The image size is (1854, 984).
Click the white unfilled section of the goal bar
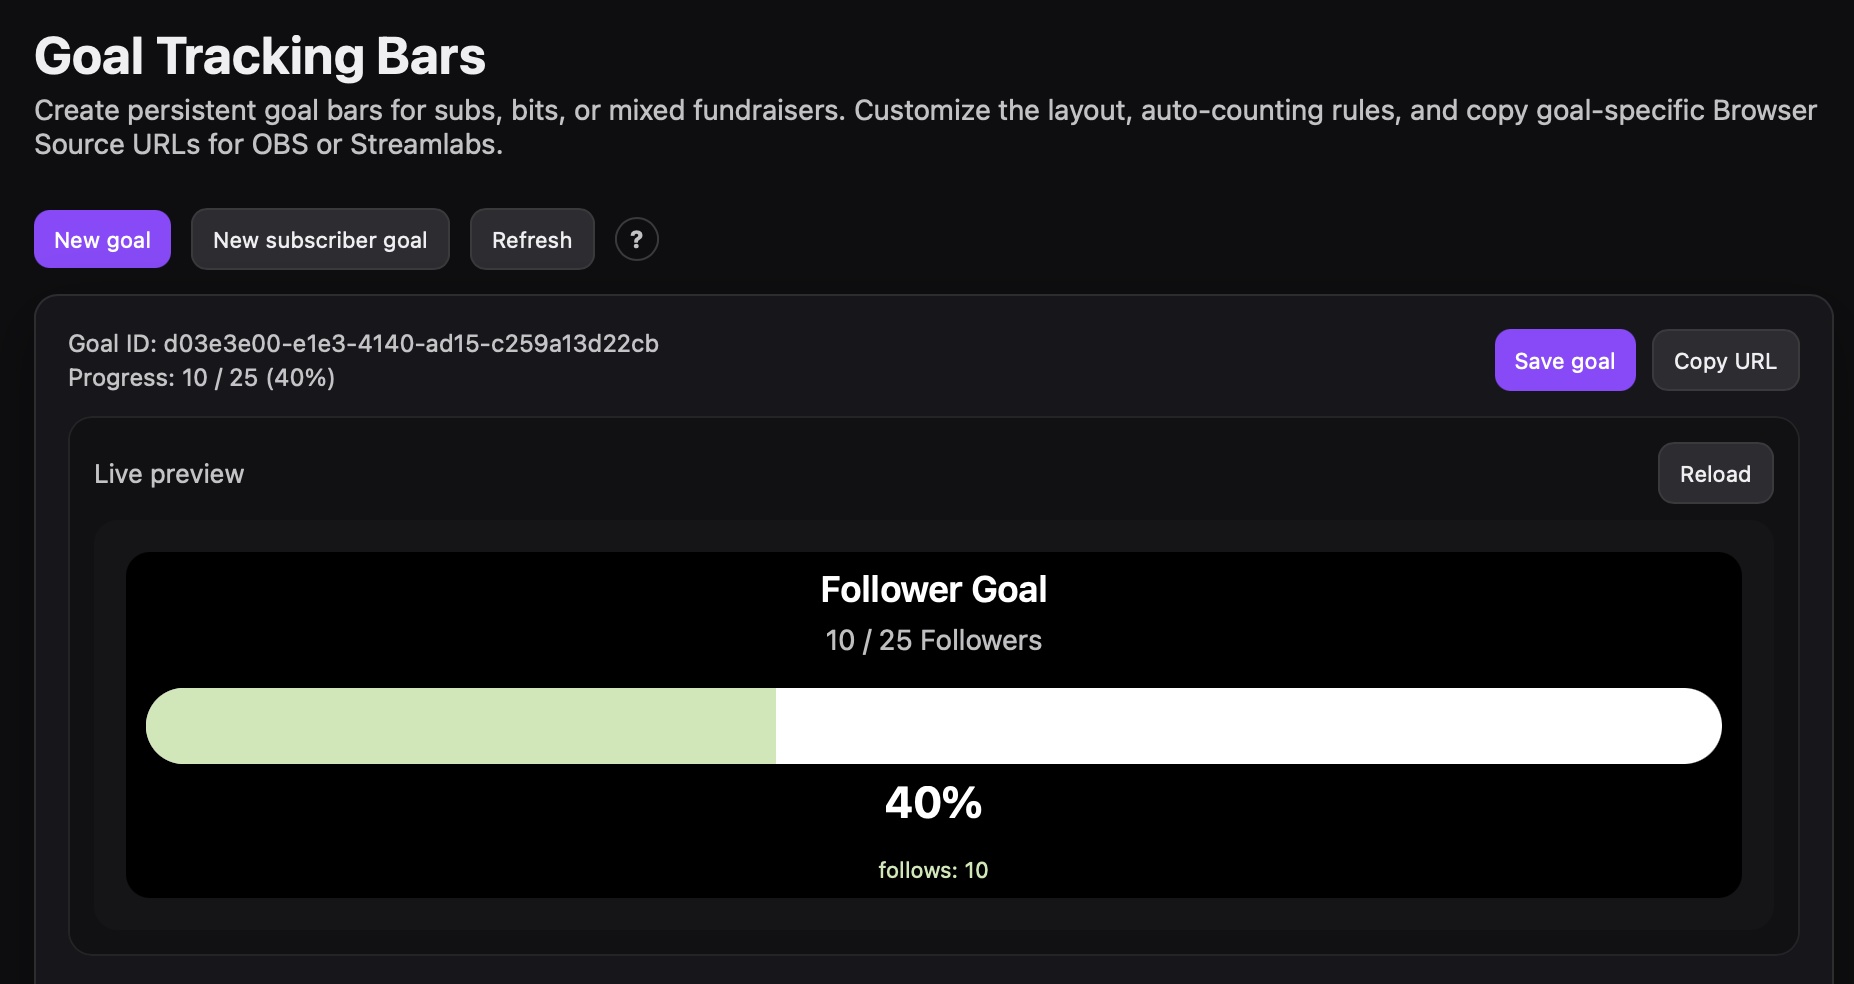[1250, 725]
